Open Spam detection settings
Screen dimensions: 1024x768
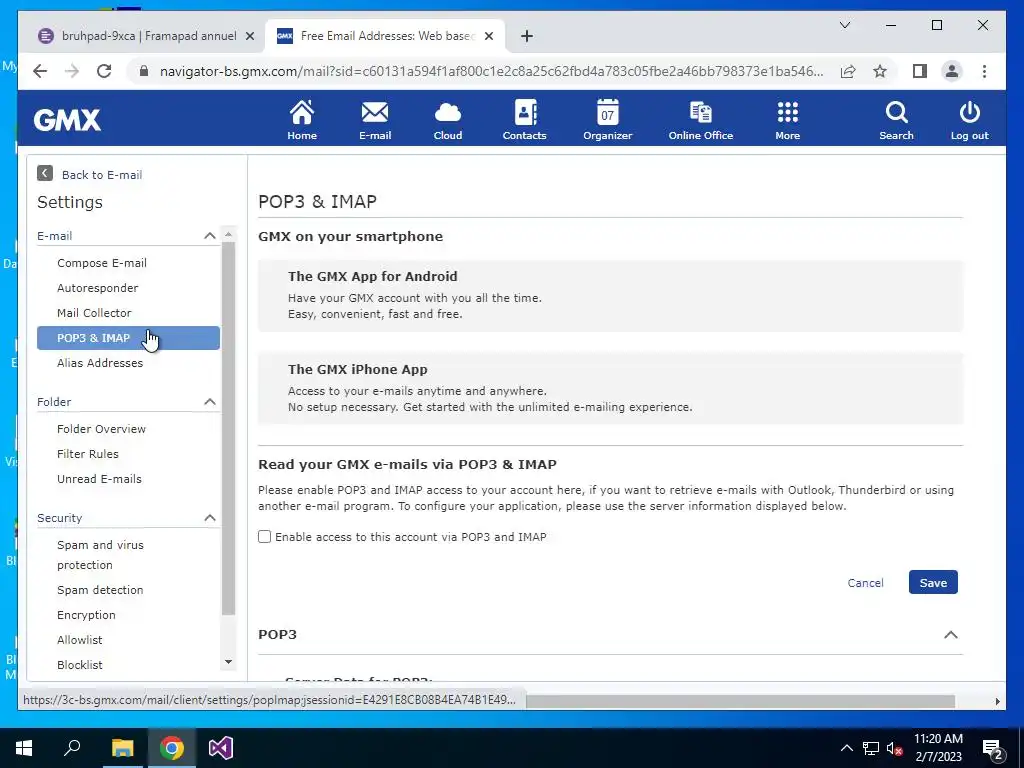(x=100, y=590)
